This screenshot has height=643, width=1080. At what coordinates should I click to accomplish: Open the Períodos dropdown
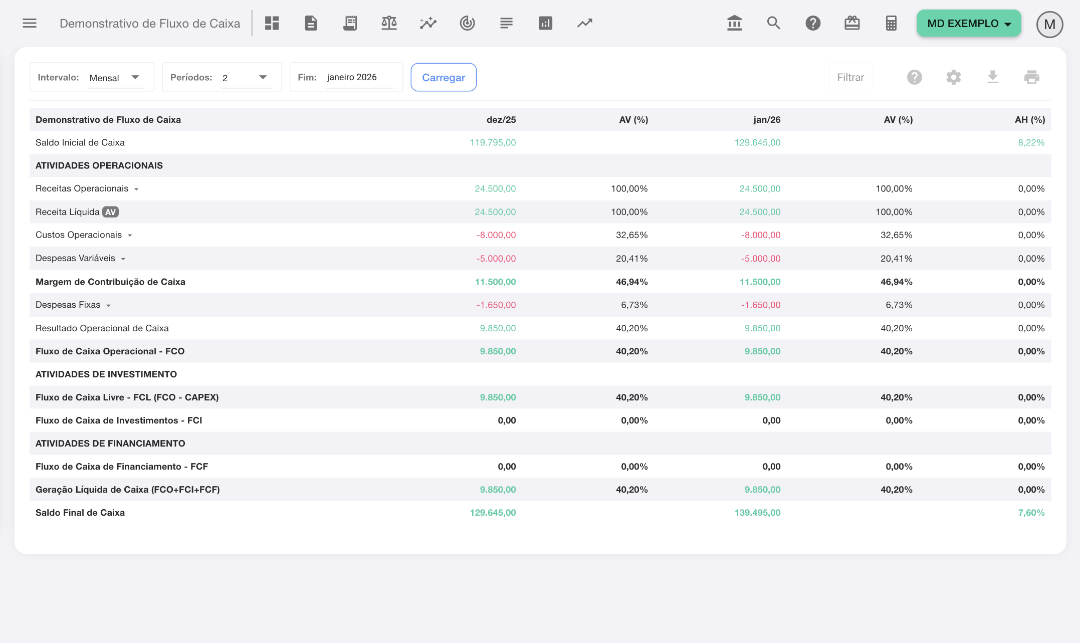click(x=246, y=77)
